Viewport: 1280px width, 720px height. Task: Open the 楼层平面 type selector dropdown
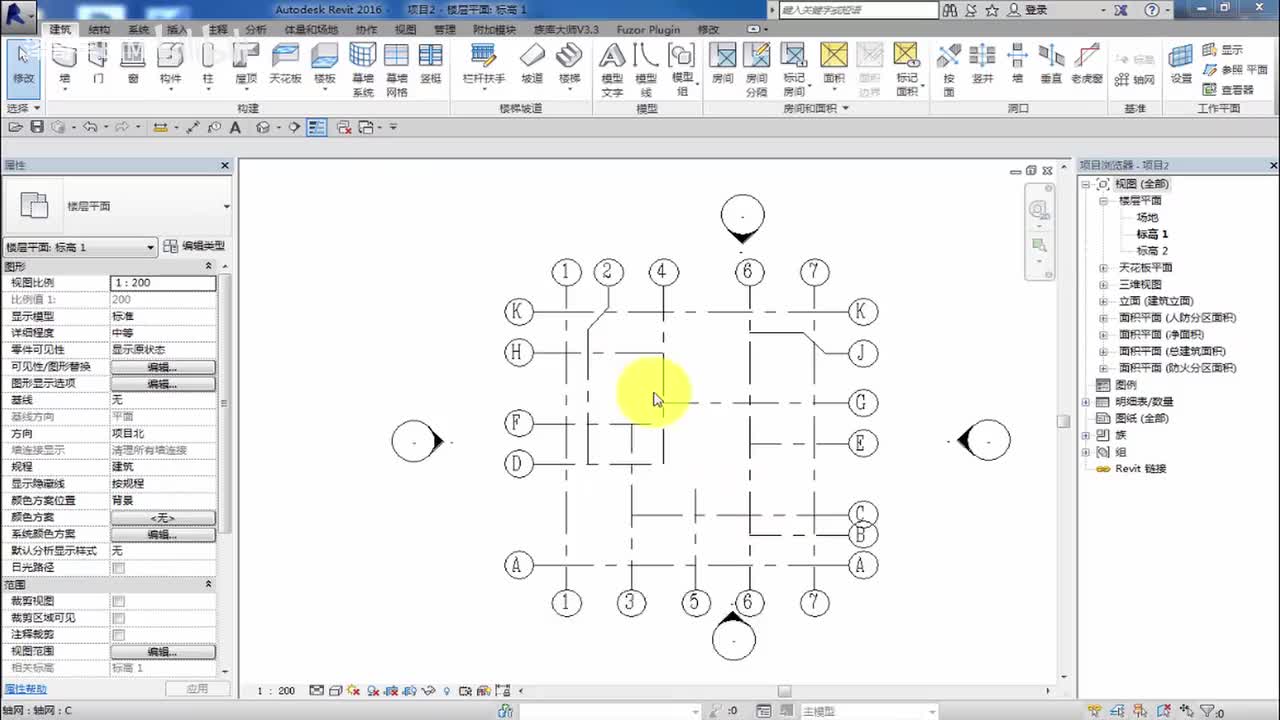[x=116, y=206]
